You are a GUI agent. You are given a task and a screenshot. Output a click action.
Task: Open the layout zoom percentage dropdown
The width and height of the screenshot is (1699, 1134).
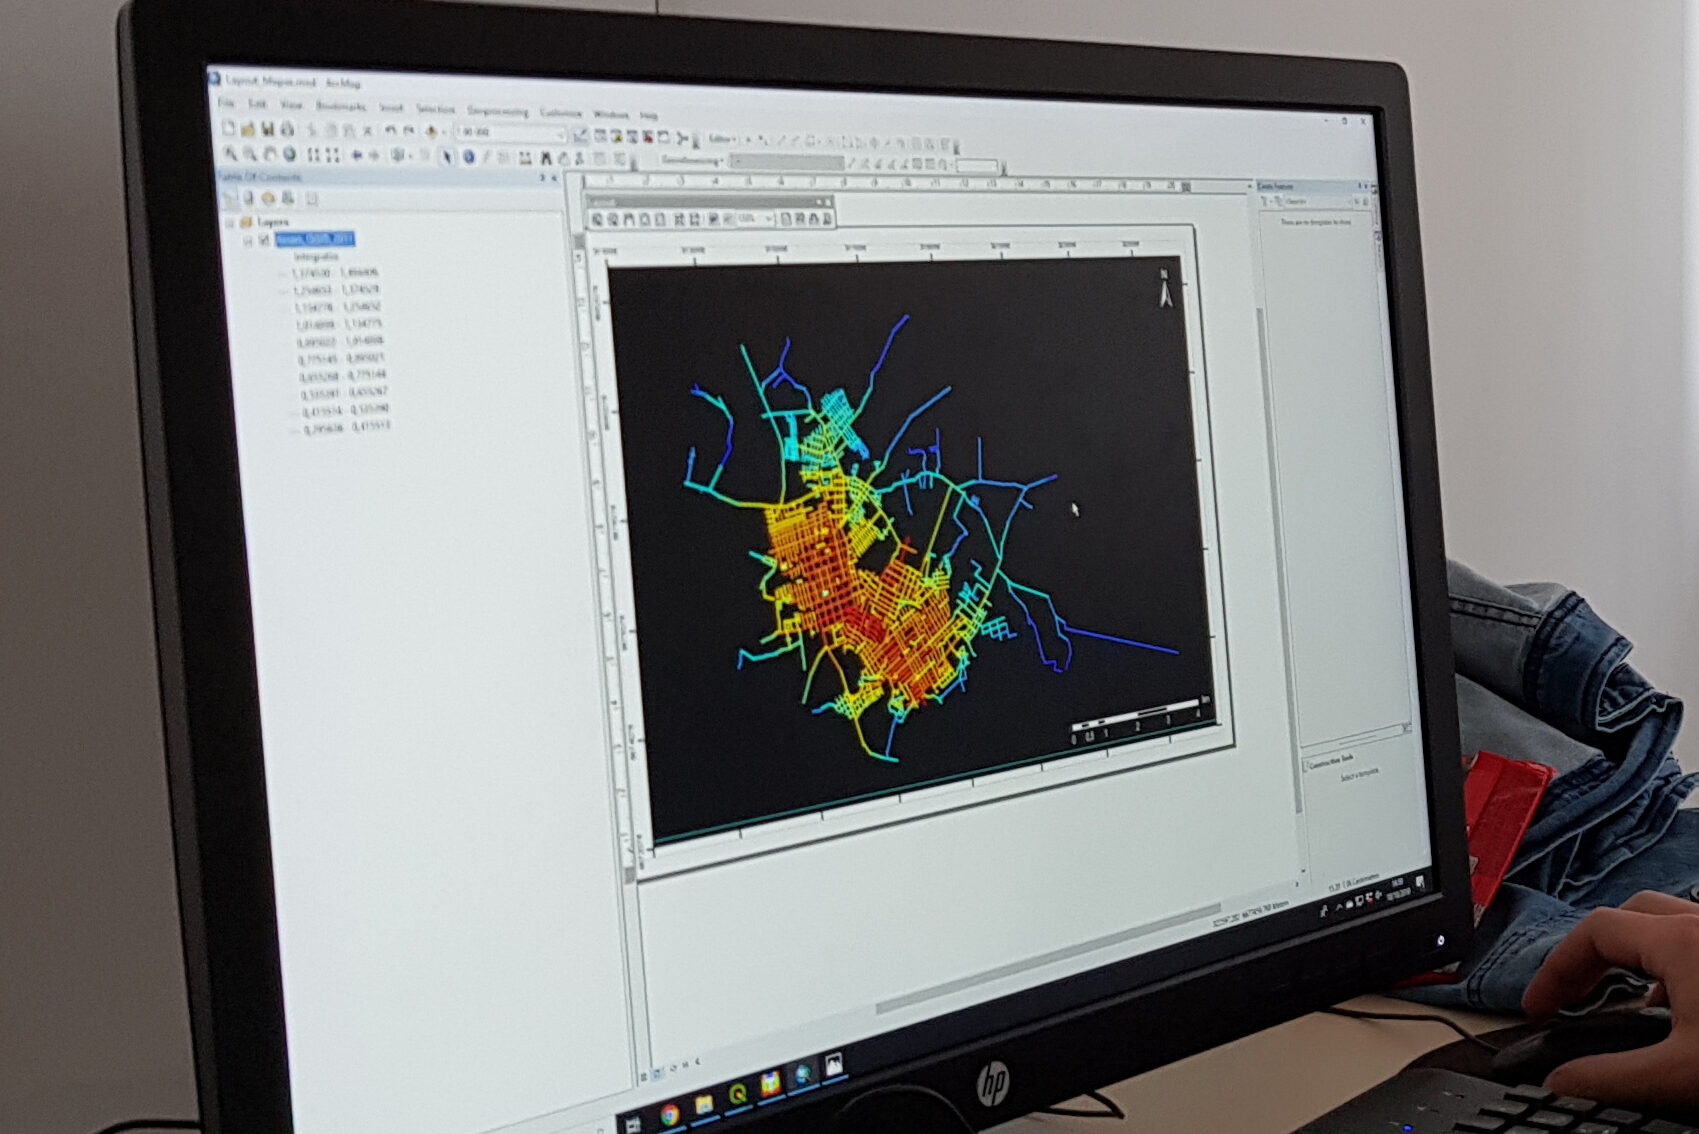coord(768,218)
